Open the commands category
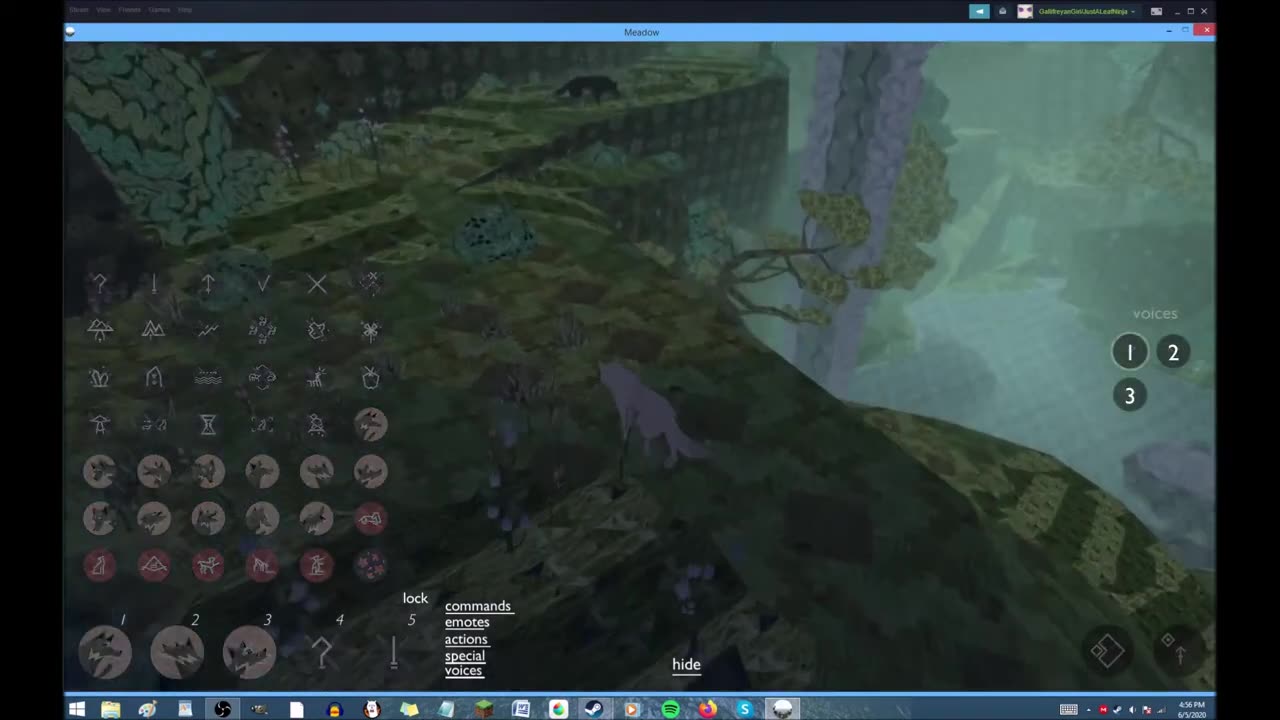Image resolution: width=1280 pixels, height=720 pixels. (x=478, y=606)
